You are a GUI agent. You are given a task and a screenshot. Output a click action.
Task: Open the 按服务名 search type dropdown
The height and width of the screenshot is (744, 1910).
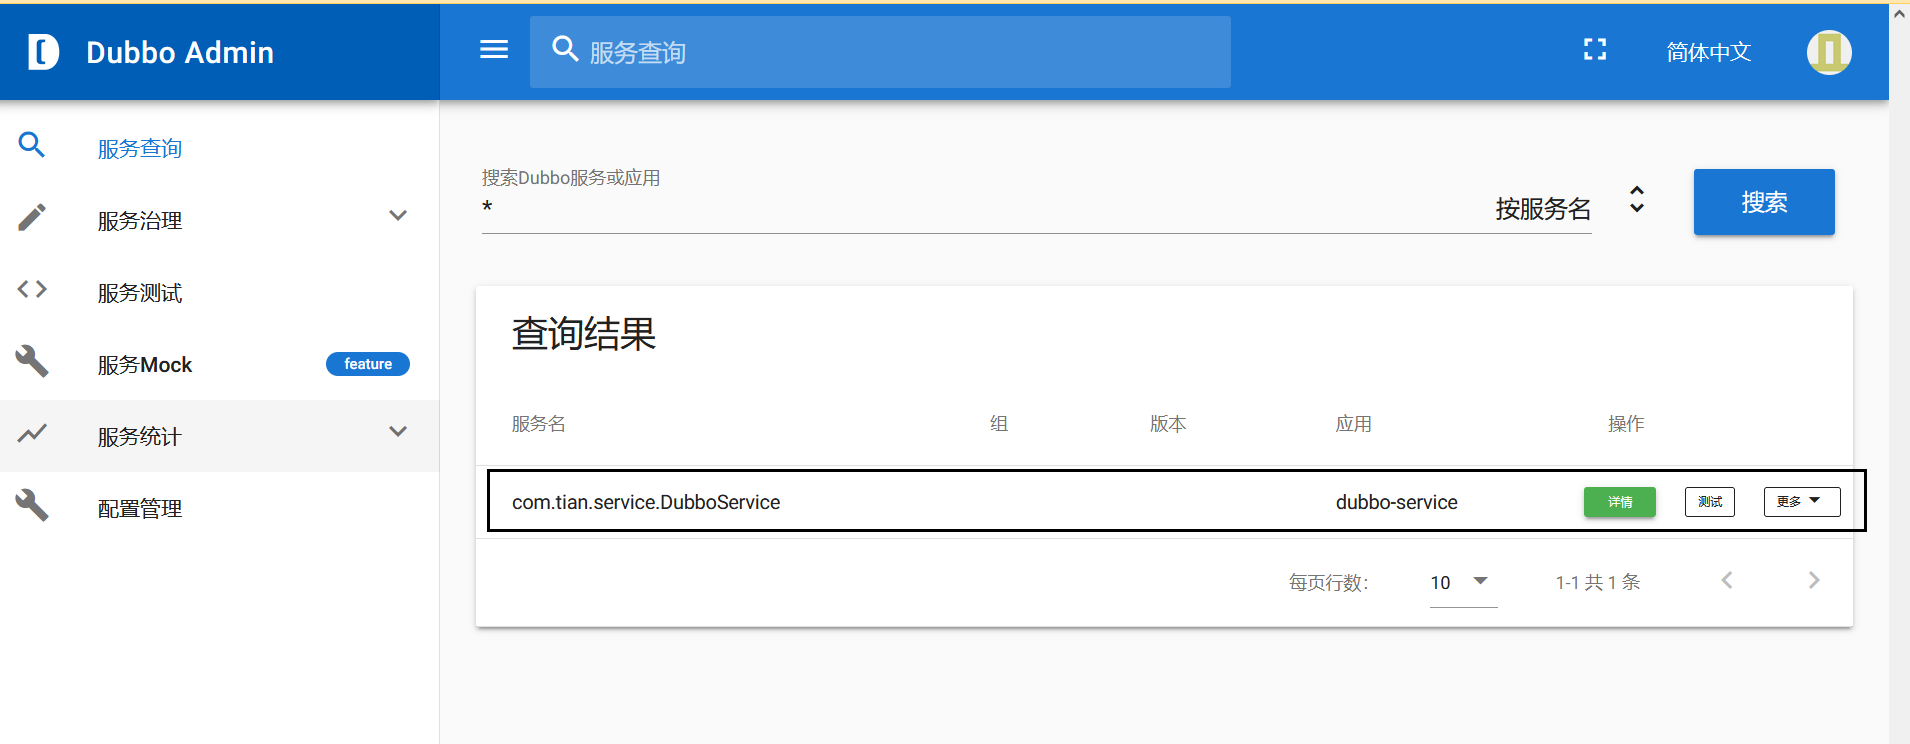coord(1570,208)
